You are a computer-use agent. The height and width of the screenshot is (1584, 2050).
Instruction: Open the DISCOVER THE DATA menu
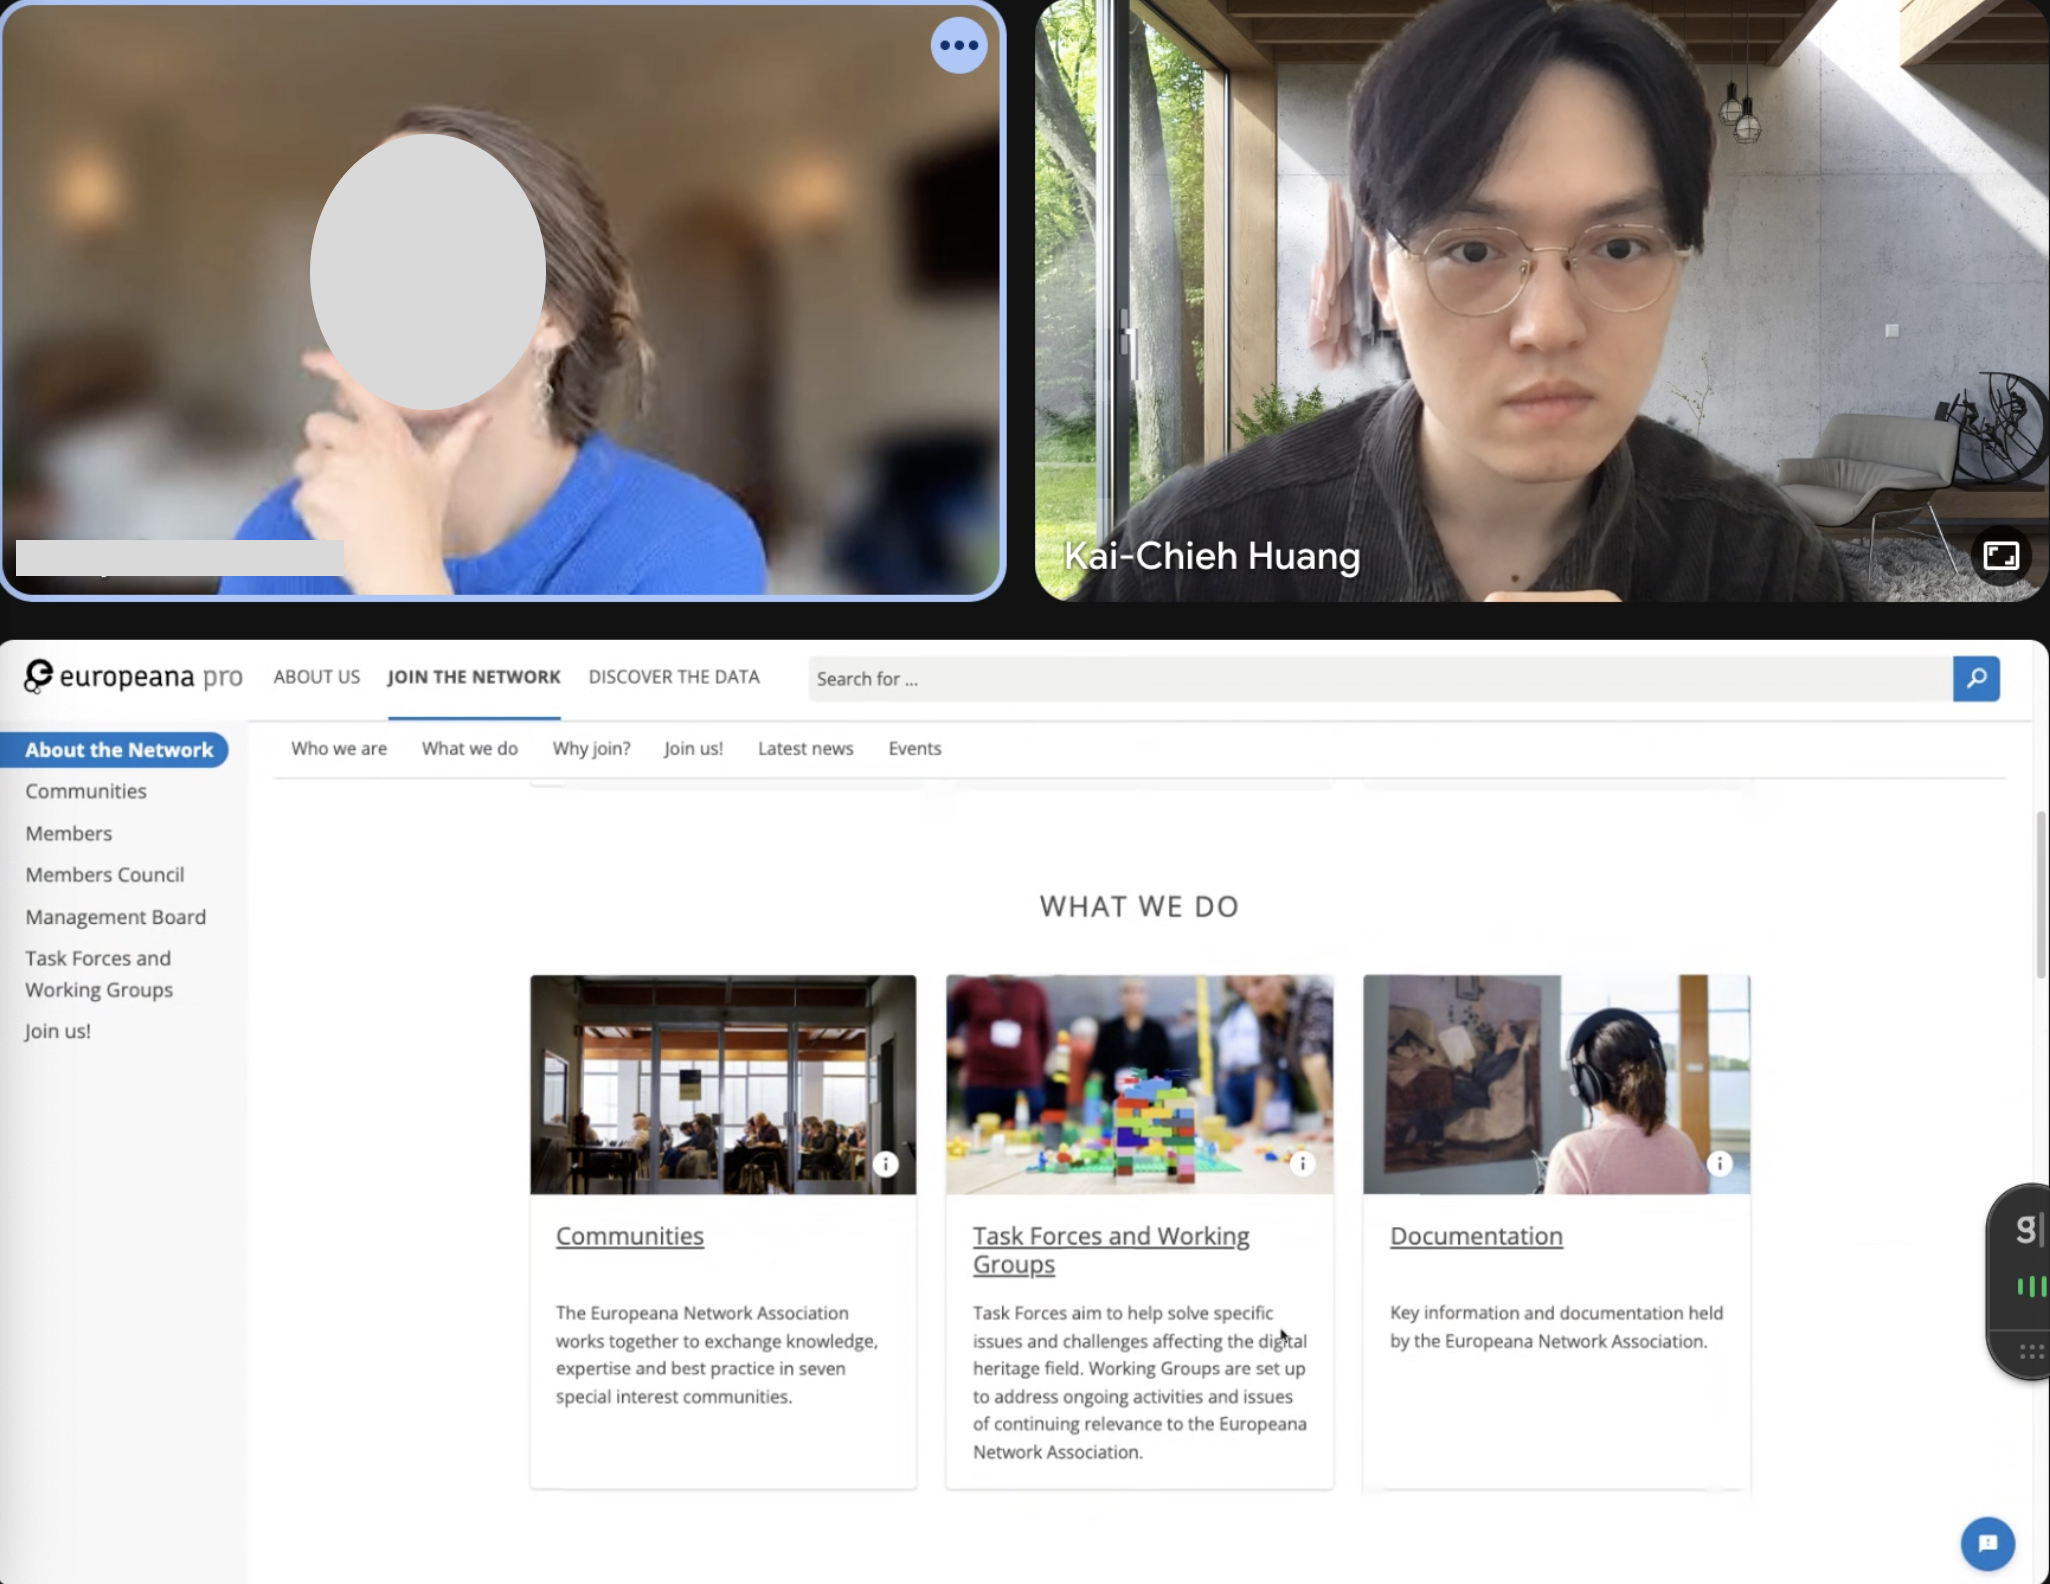674,677
